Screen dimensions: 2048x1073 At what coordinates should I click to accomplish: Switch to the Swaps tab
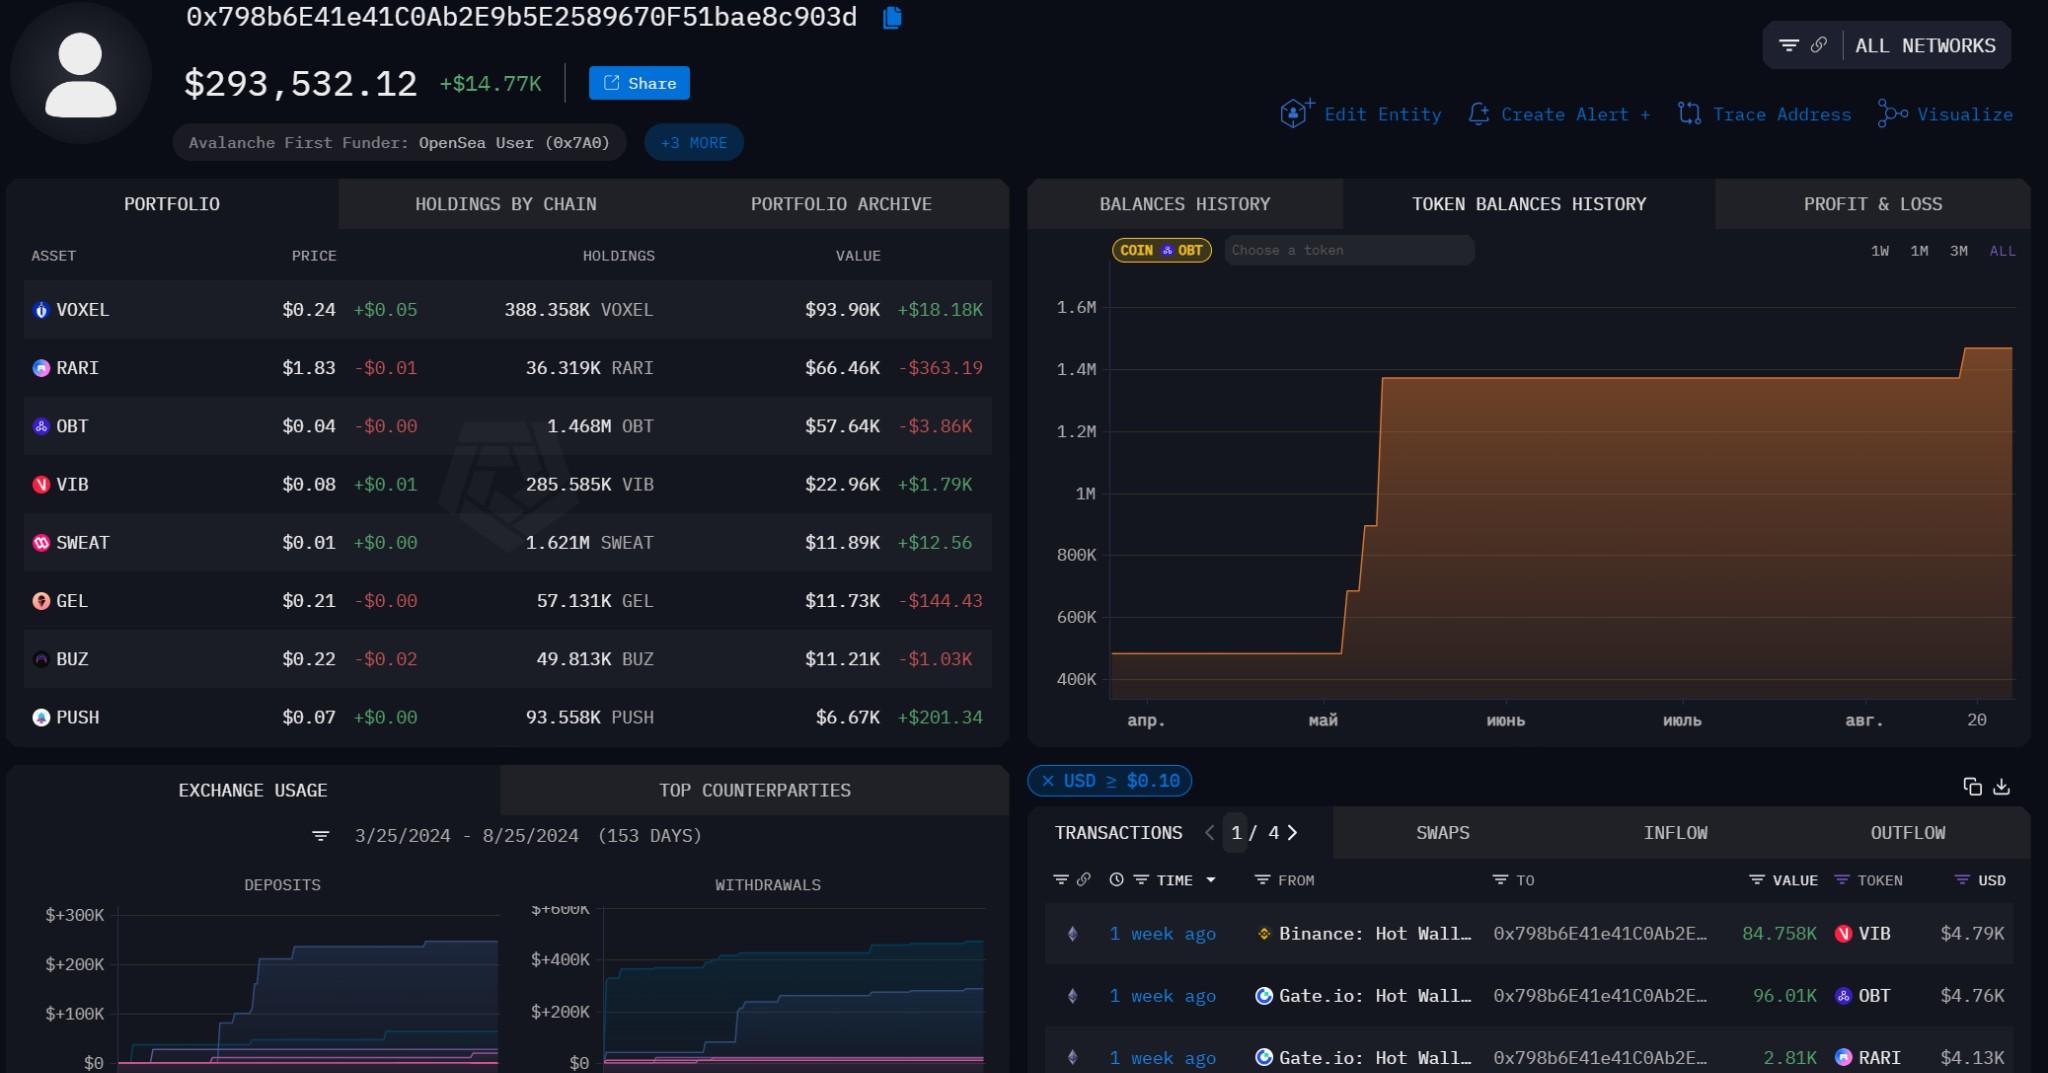[1443, 833]
